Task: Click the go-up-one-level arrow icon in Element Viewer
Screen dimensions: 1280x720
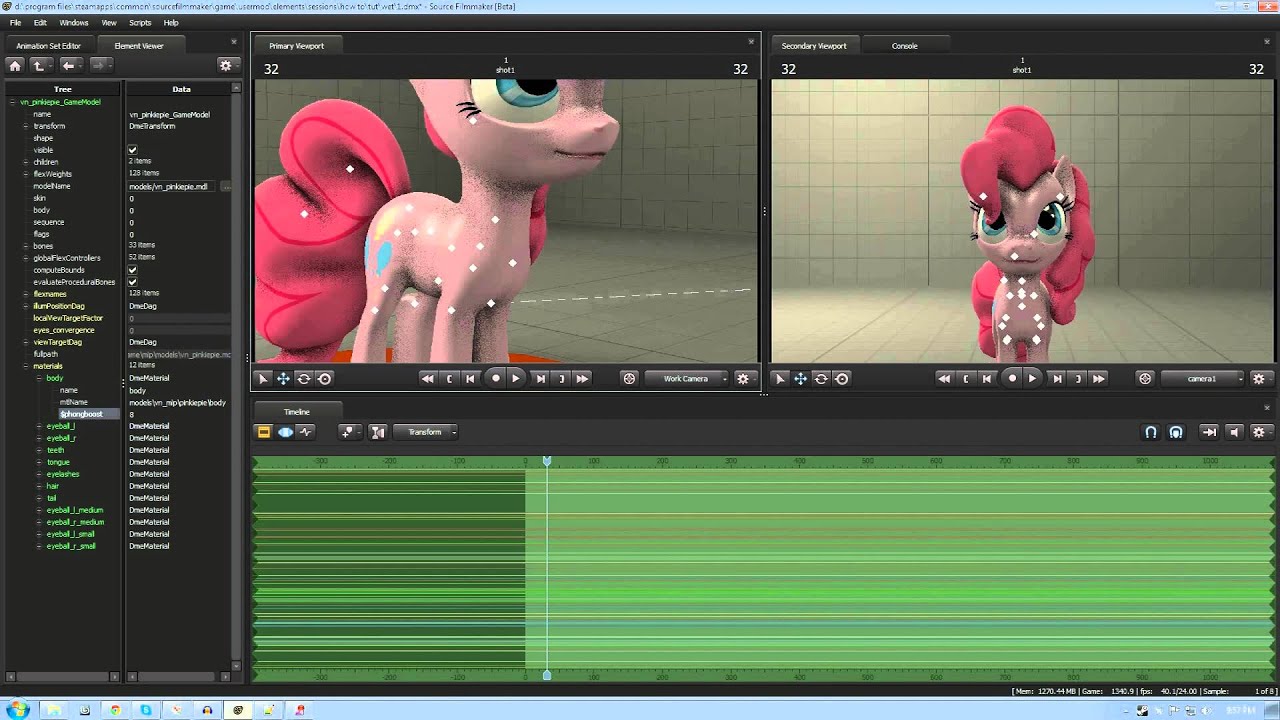Action: coord(39,65)
